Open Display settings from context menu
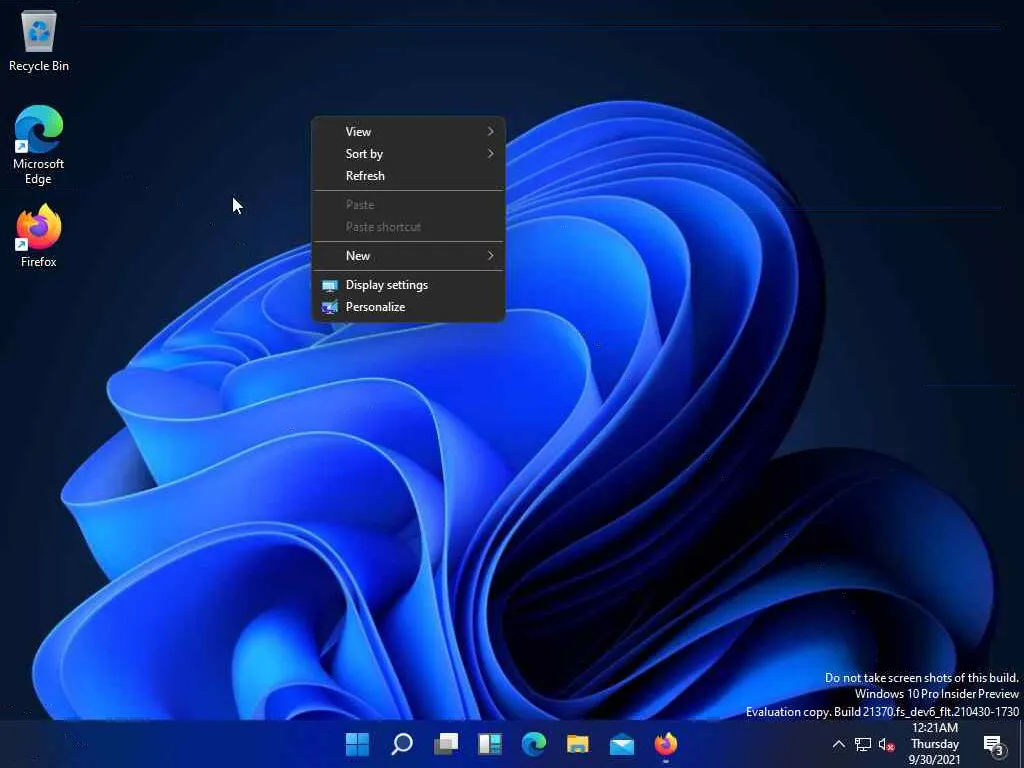 coord(409,285)
